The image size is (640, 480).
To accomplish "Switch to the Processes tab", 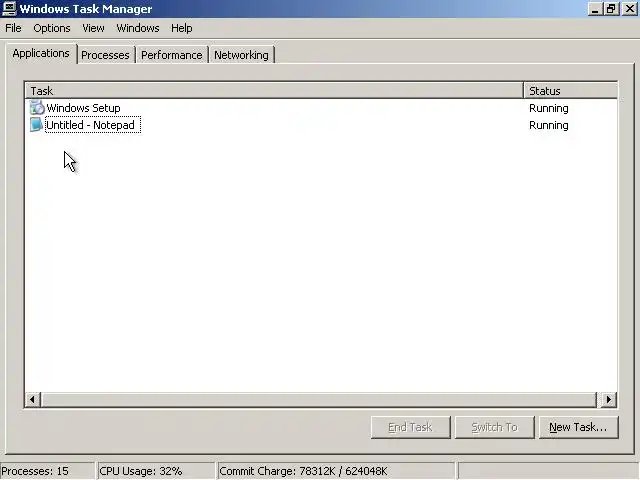I will pyautogui.click(x=105, y=55).
